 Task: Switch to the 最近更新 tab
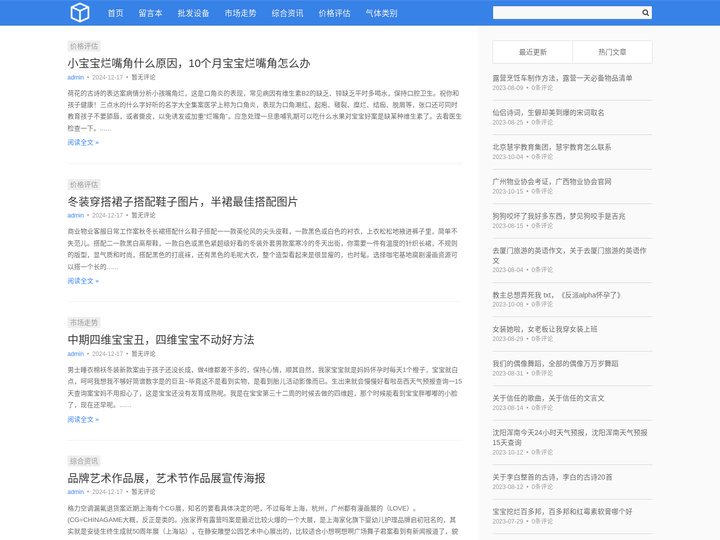[x=533, y=52]
